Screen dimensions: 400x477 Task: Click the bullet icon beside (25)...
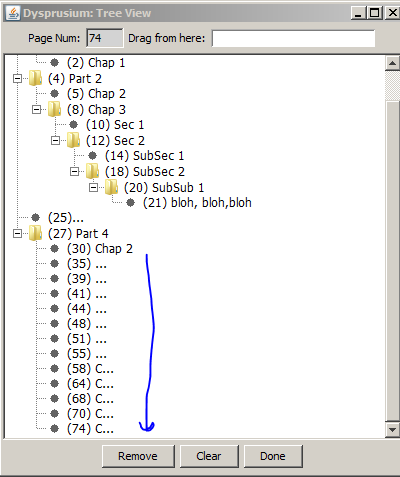click(35, 218)
